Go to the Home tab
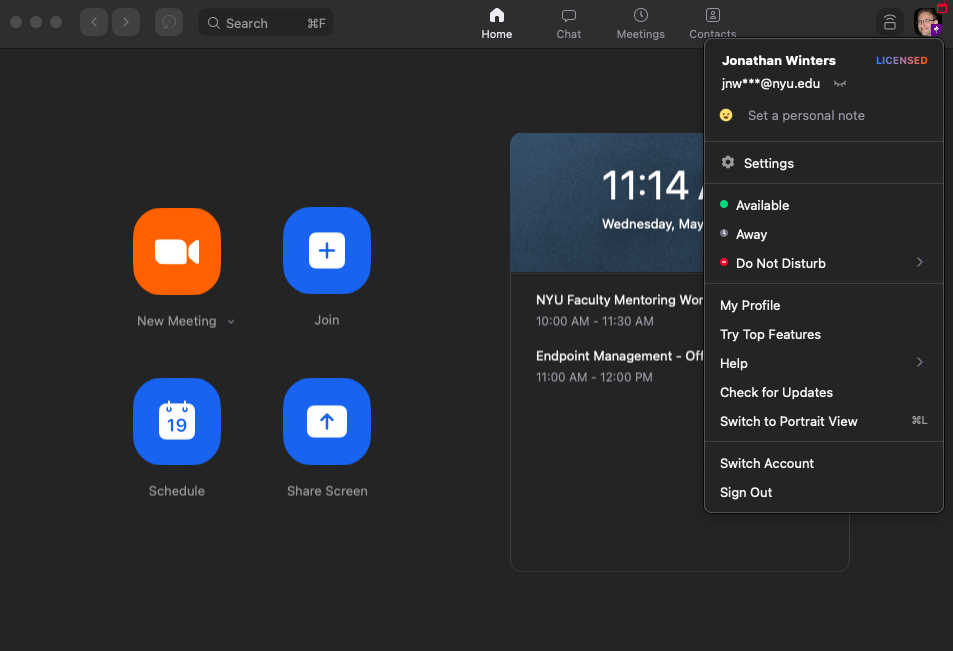This screenshot has width=953, height=651. click(497, 24)
